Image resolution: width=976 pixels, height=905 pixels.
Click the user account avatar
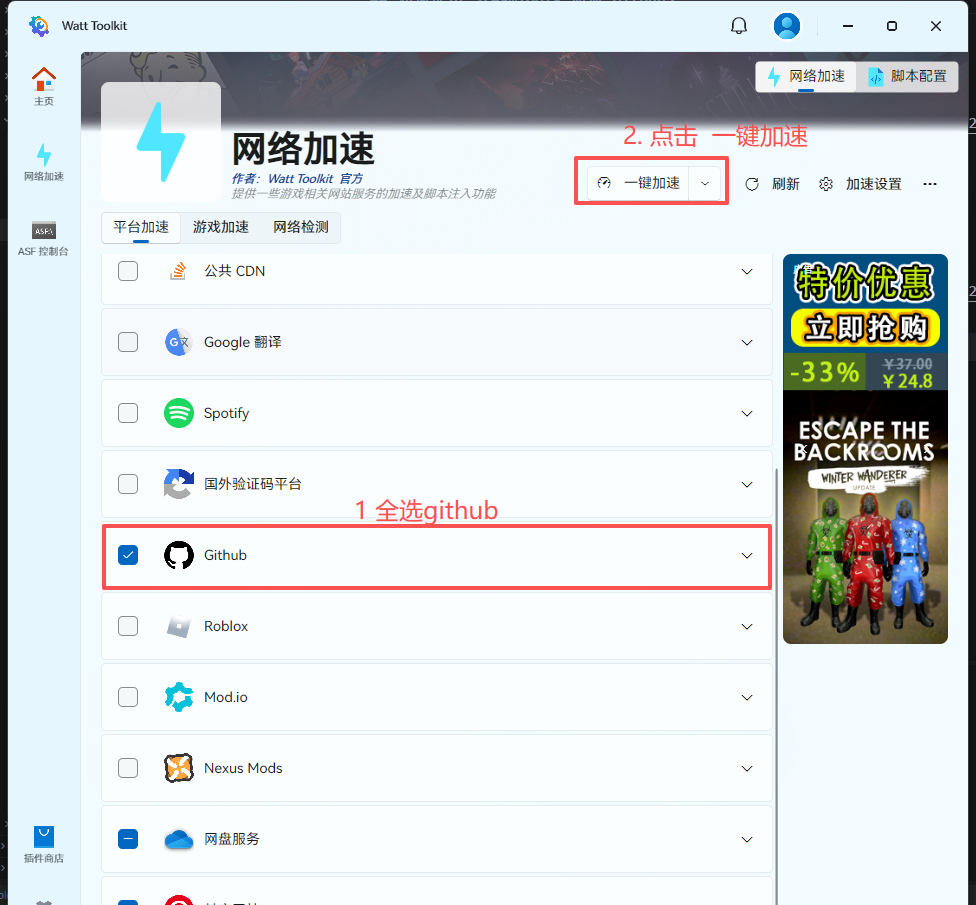pyautogui.click(x=787, y=26)
